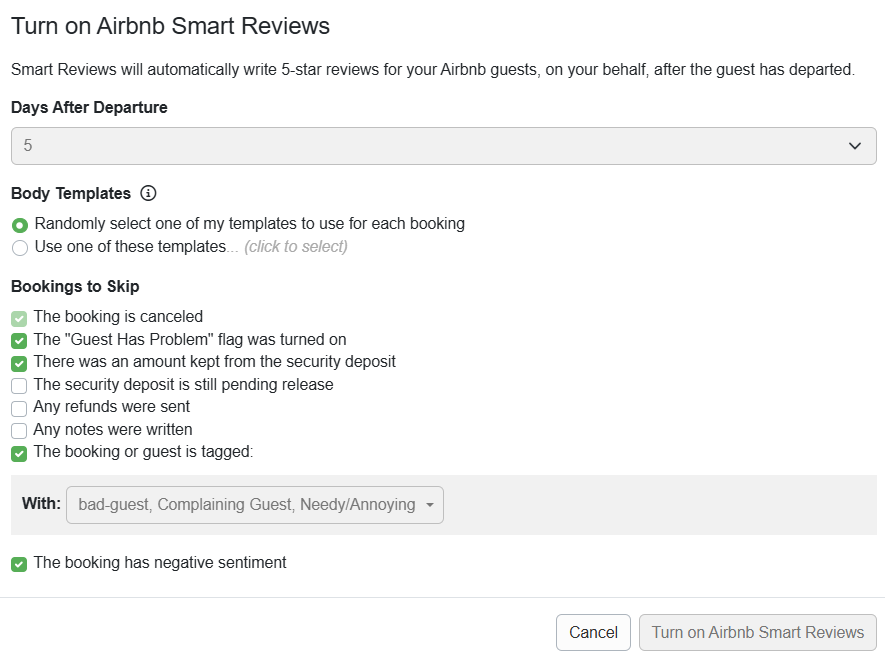
Task: Click the chevron on the Days After Departure dropdown
Action: click(856, 145)
